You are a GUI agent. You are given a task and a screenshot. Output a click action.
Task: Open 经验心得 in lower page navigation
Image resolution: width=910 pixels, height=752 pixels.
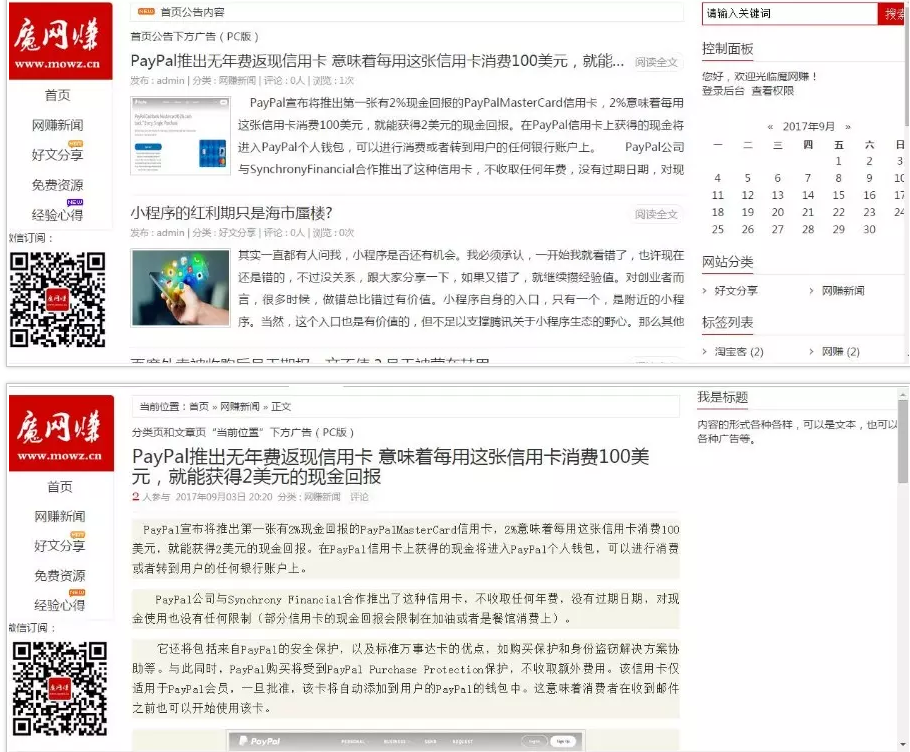tap(60, 605)
